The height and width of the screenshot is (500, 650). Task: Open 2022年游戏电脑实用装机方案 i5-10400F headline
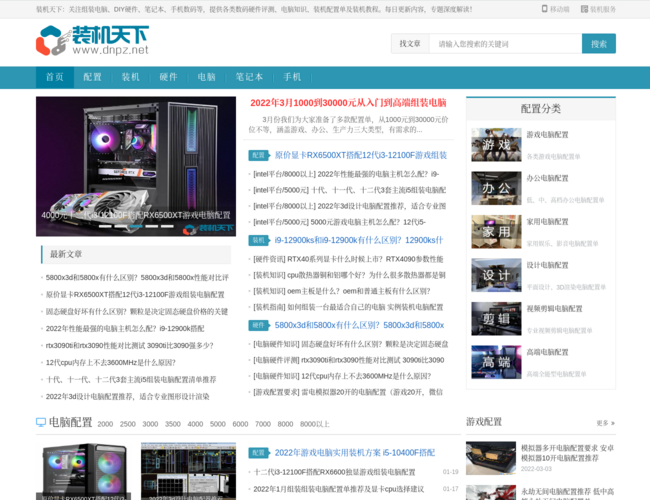click(x=355, y=453)
